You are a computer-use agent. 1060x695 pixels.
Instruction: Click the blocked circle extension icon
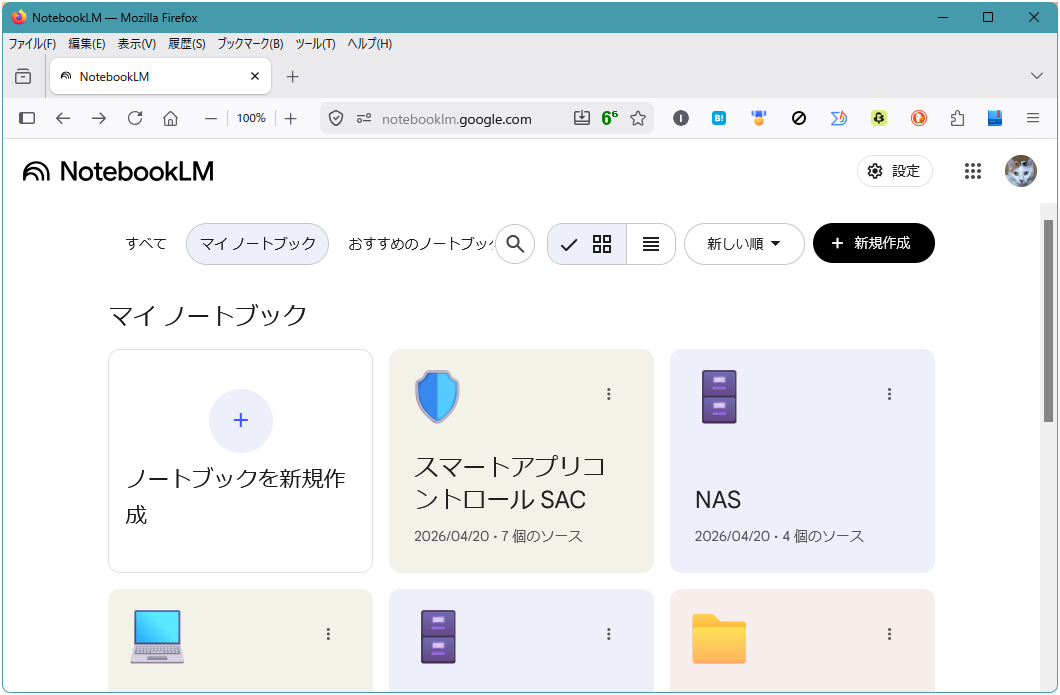pos(798,118)
